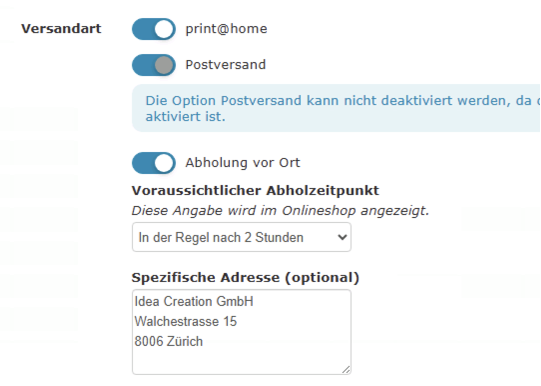This screenshot has height=386, width=541.
Task: Click the italic hint 'Diese Angabe wird im Onlineshop angezeigt.'
Action: [280, 210]
